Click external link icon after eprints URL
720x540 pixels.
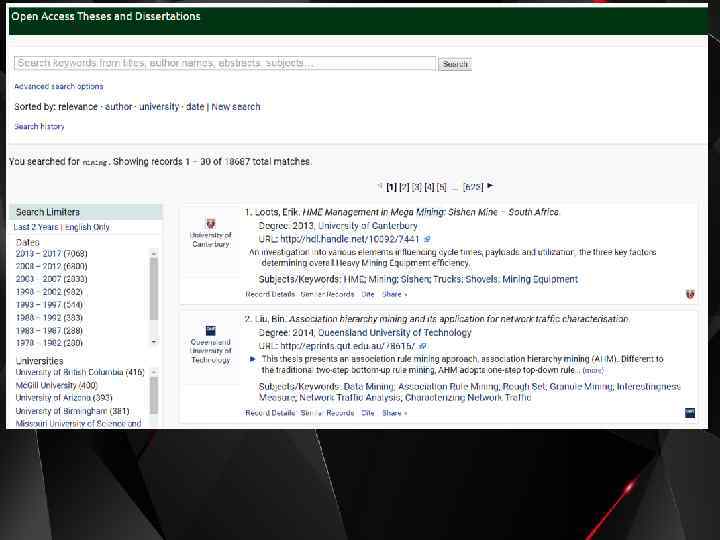tap(423, 346)
